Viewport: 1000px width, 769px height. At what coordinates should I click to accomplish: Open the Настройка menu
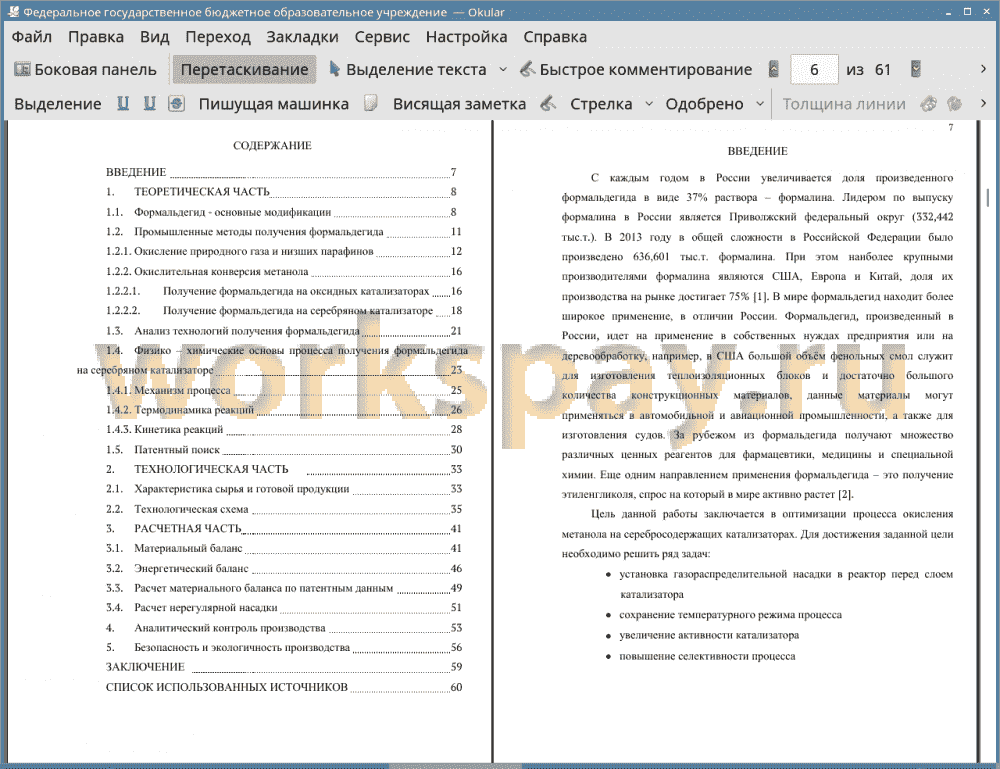coord(466,37)
